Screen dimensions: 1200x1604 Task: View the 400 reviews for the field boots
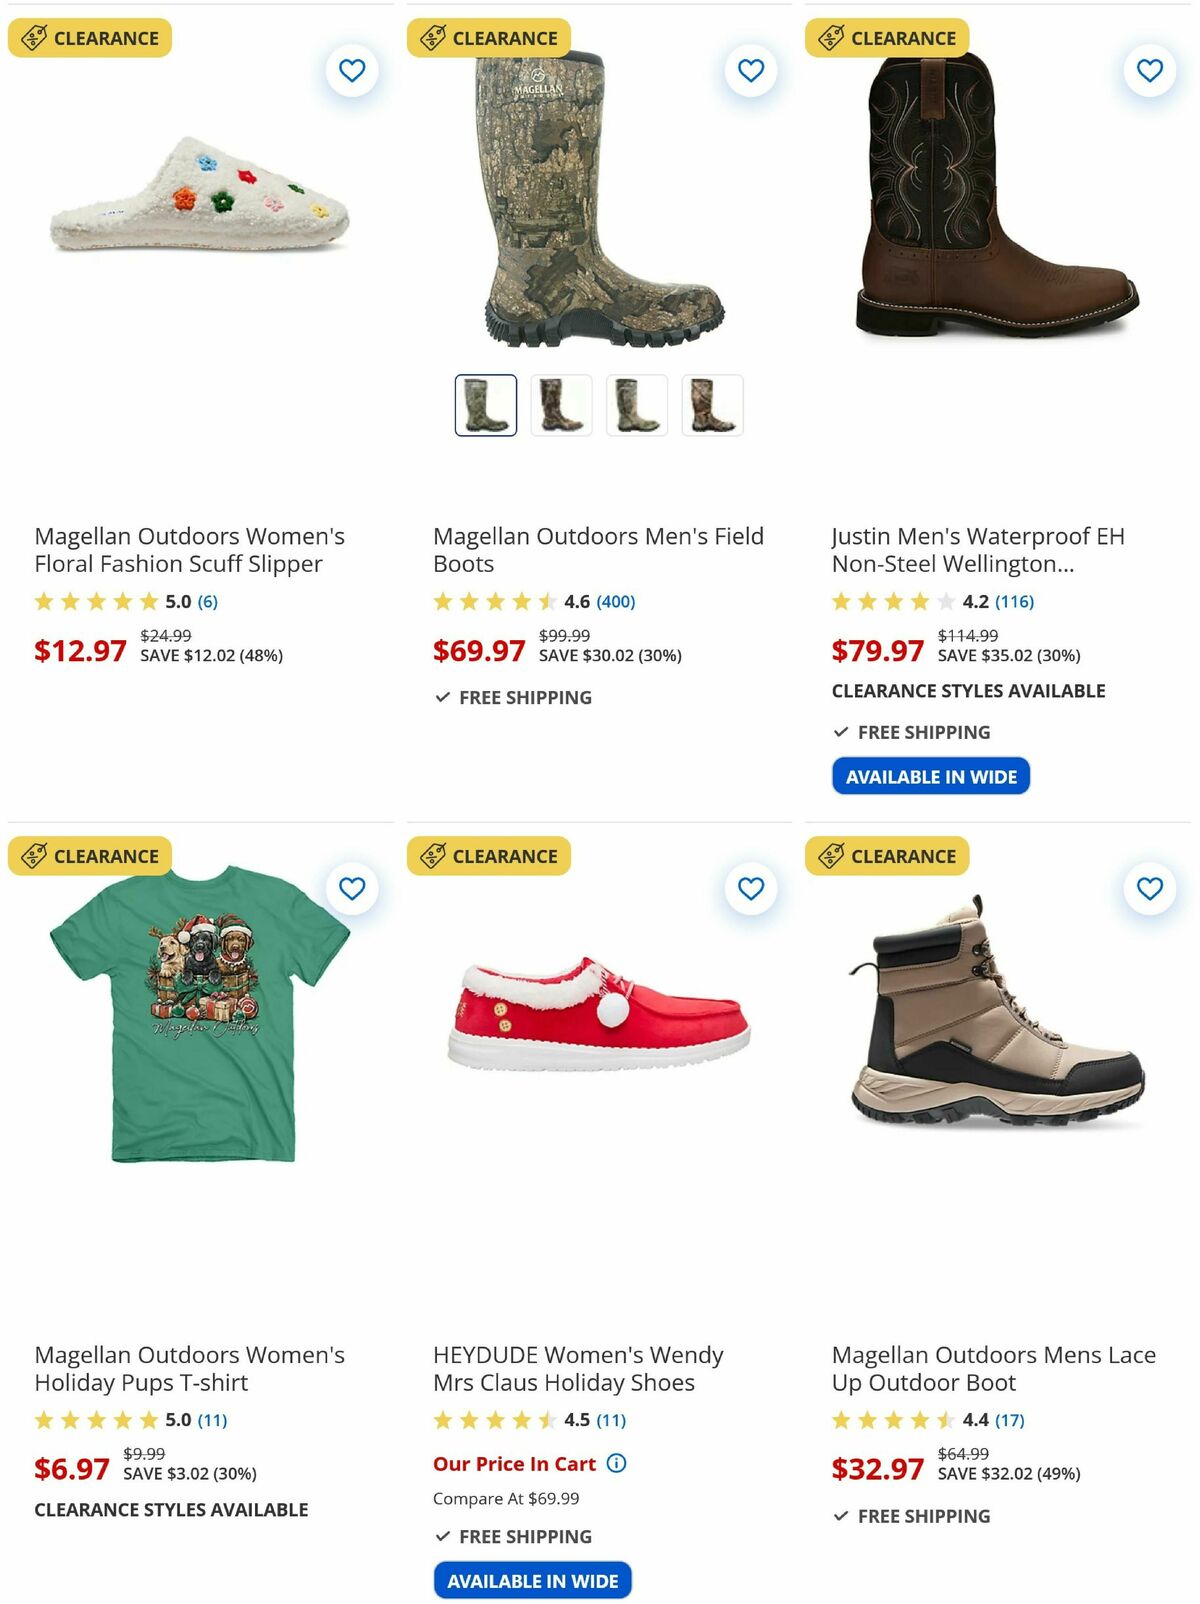[x=616, y=602]
